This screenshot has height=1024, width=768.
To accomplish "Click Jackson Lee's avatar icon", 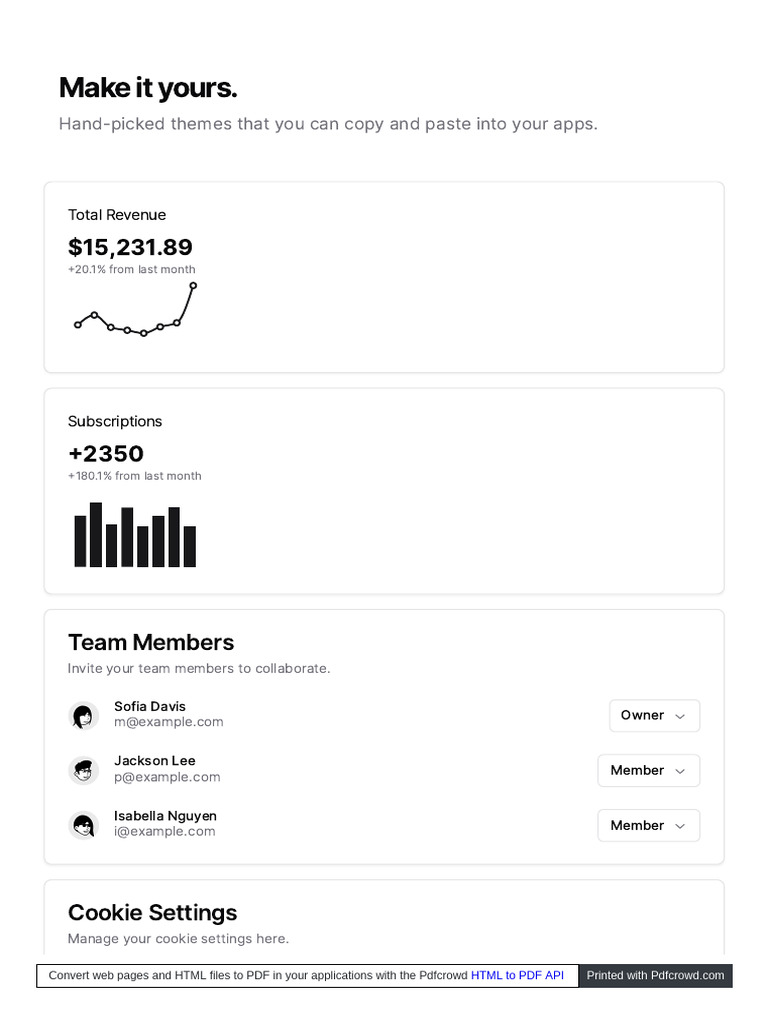I will tap(84, 771).
